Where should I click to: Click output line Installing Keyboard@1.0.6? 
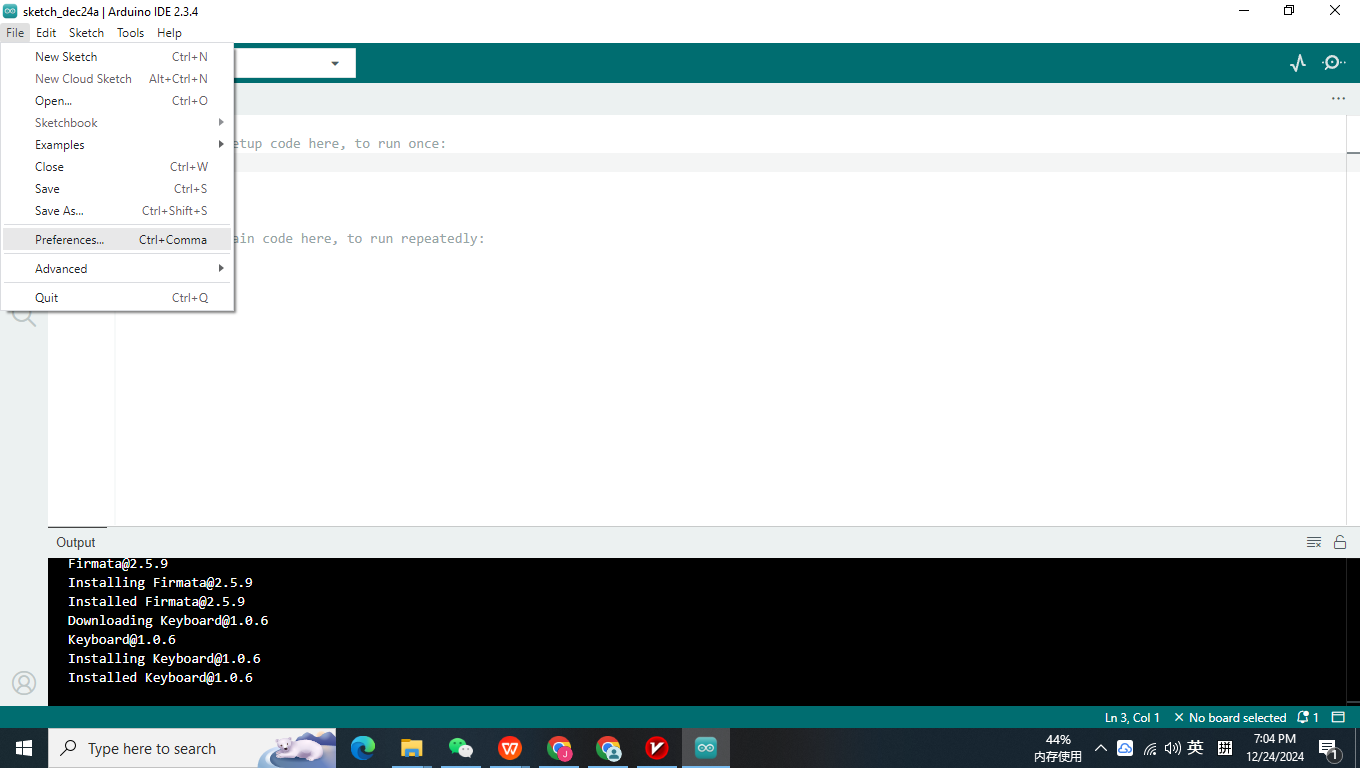tap(164, 658)
